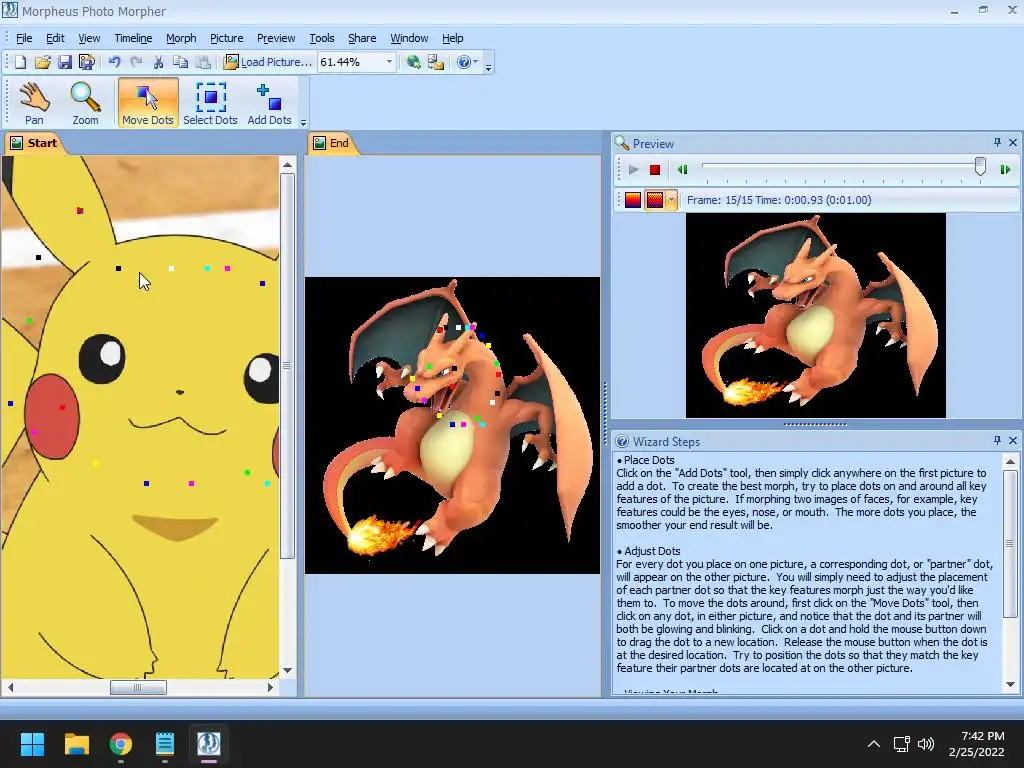Screen dimensions: 1024x768
Task: Open the Morph menu
Action: point(181,38)
